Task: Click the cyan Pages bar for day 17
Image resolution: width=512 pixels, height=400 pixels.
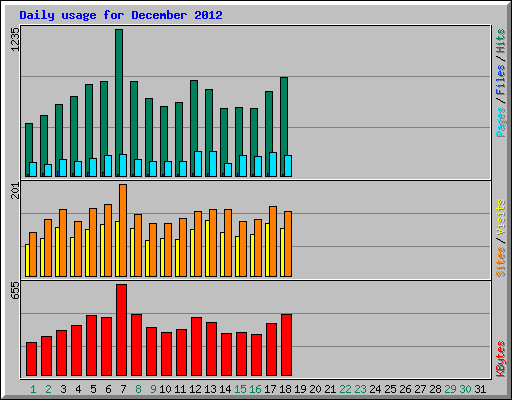Action: point(273,164)
